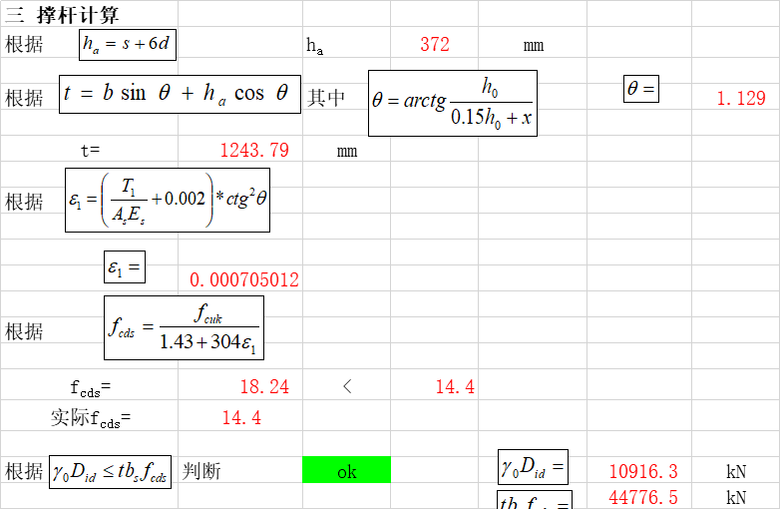Select the small "ε1 =" label box
Image resolution: width=780 pixels, height=509 pixels.
coord(125,267)
